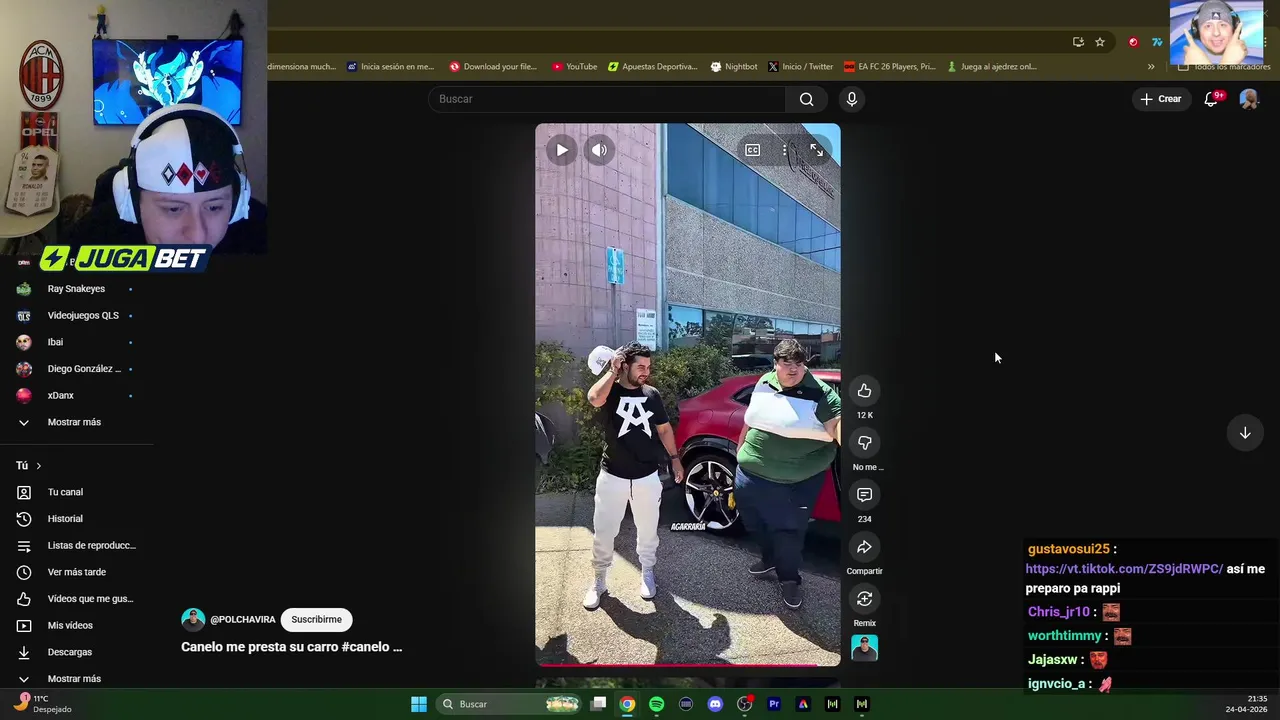The width and height of the screenshot is (1280, 720).
Task: Open the @POLCHAVIRA channel link
Action: 242,620
